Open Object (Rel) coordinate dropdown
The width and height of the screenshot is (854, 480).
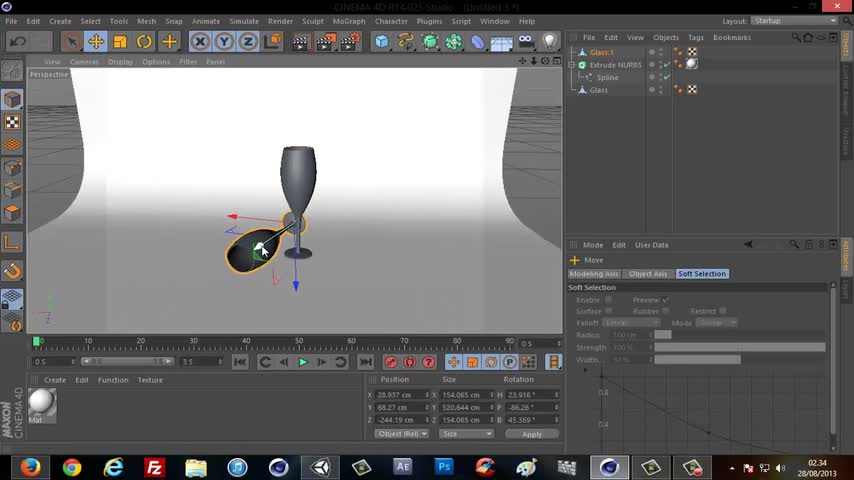(402, 434)
